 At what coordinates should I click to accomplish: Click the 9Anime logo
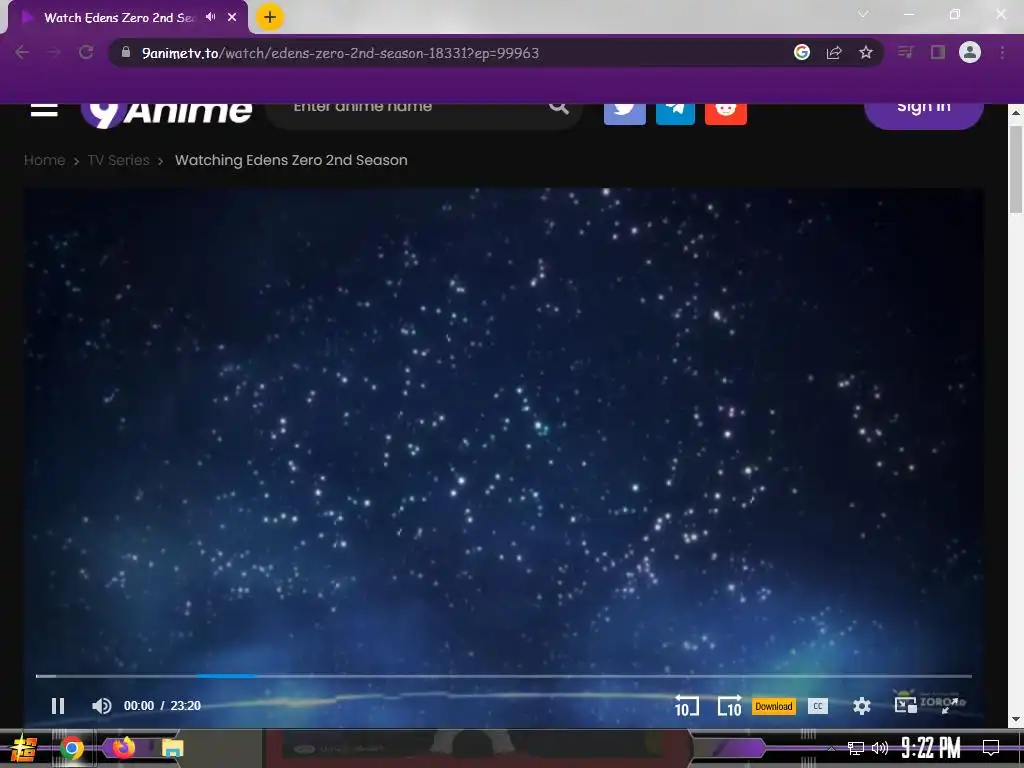click(x=167, y=114)
